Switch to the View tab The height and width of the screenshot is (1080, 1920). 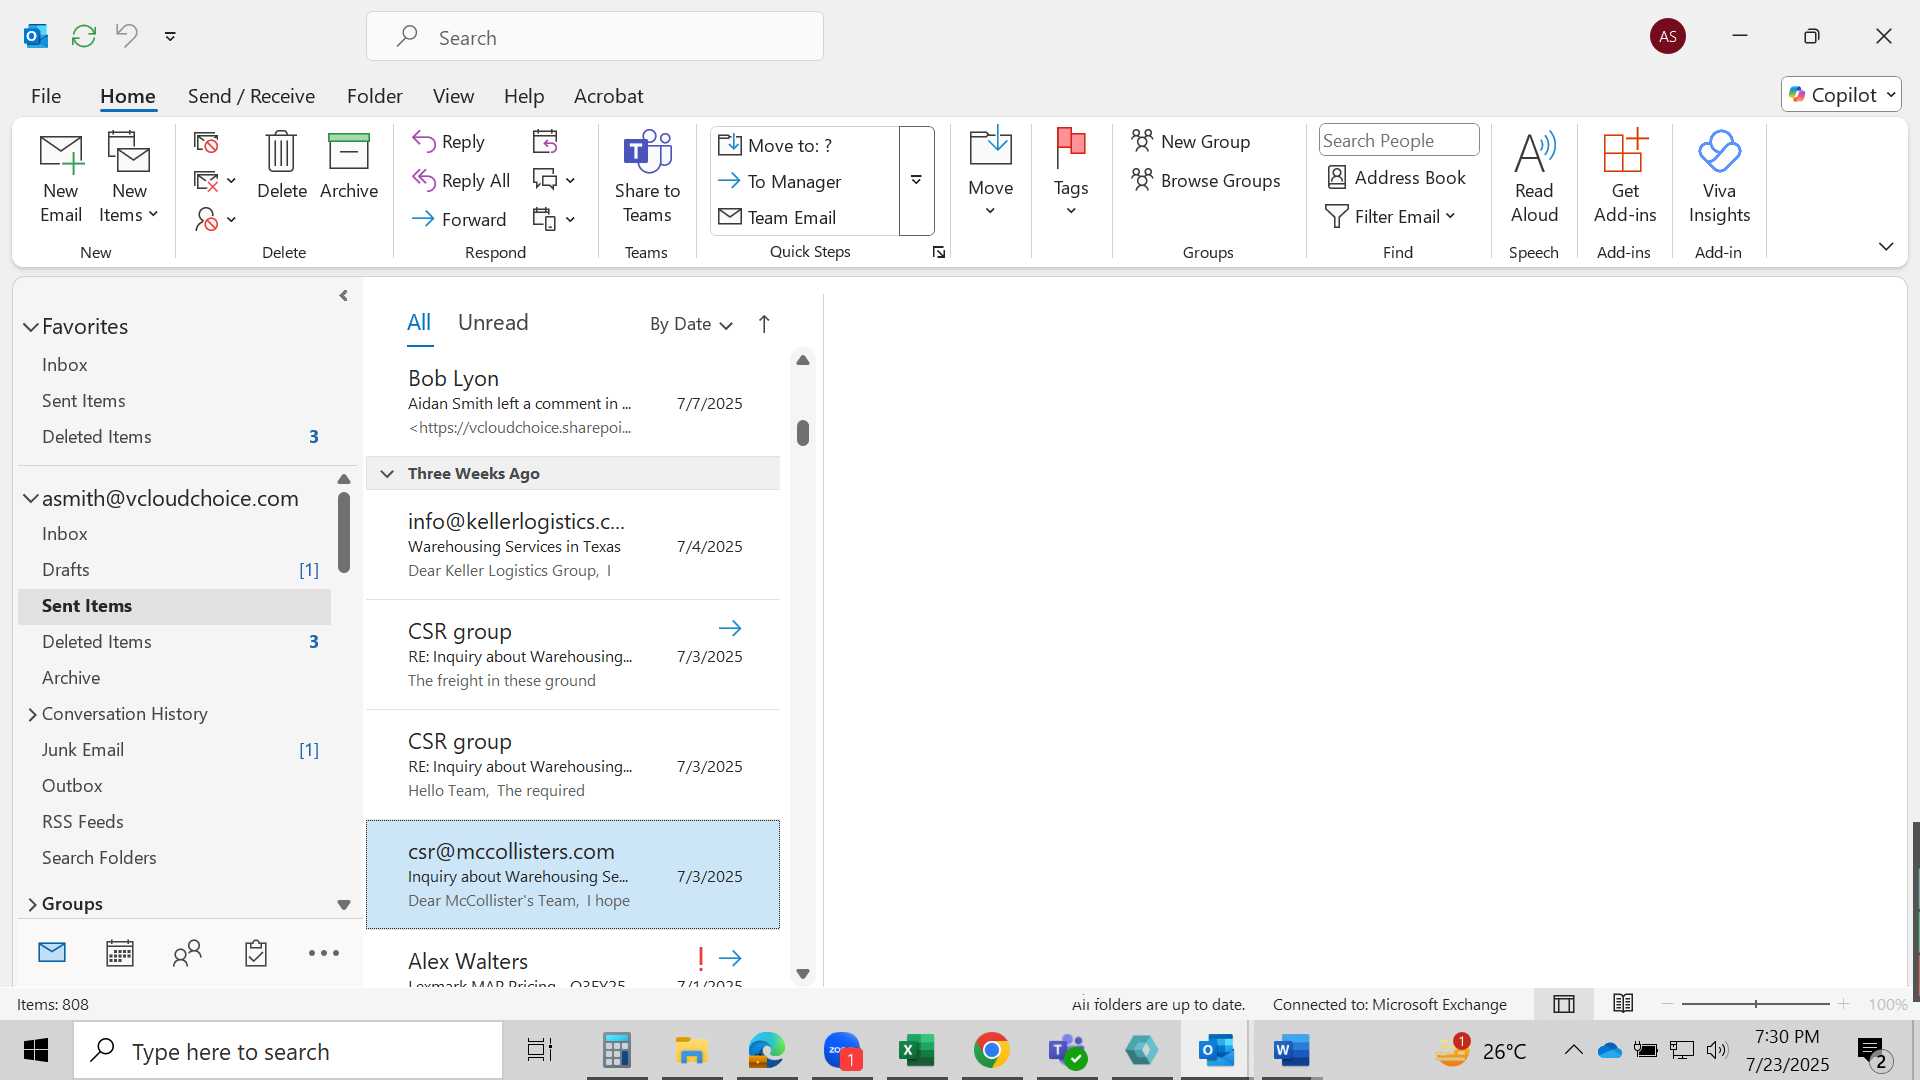coord(453,96)
